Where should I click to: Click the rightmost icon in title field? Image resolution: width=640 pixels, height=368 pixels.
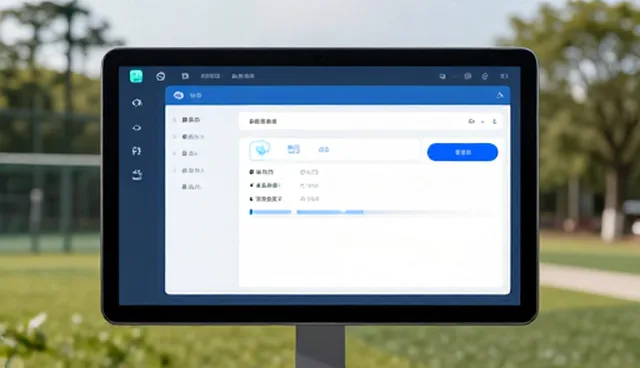coord(494,122)
